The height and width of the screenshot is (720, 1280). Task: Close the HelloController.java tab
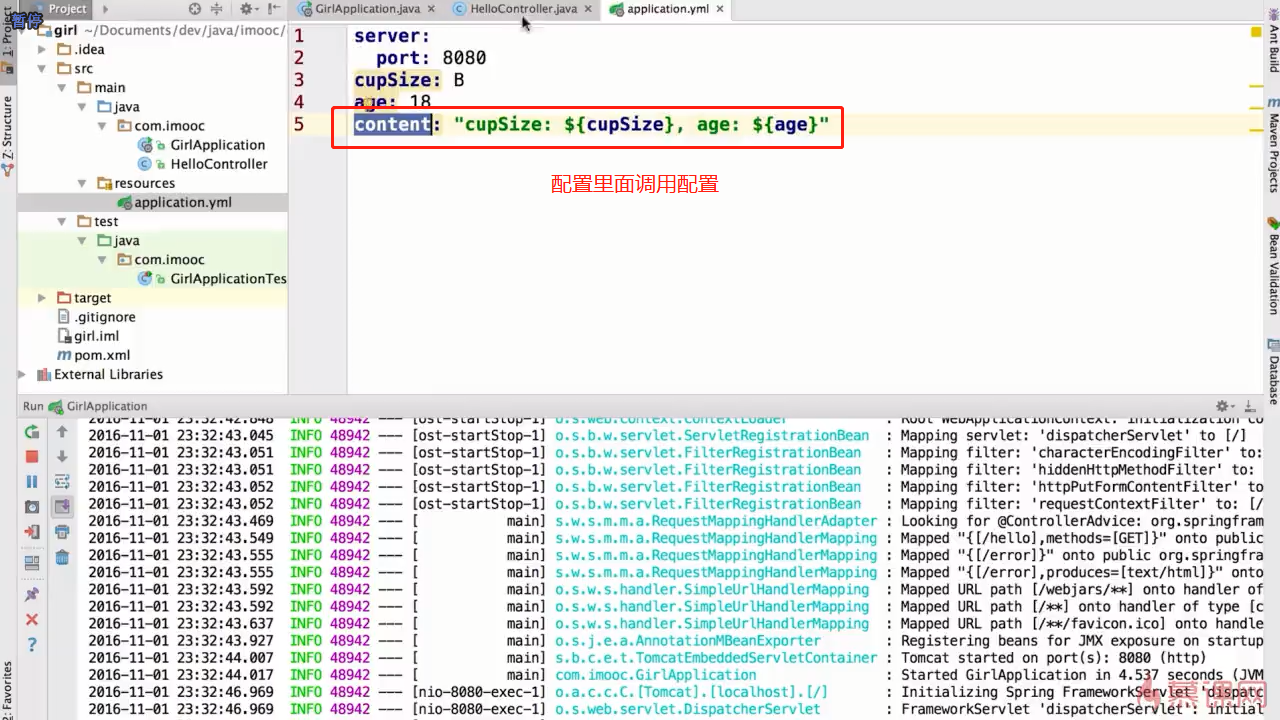[587, 9]
